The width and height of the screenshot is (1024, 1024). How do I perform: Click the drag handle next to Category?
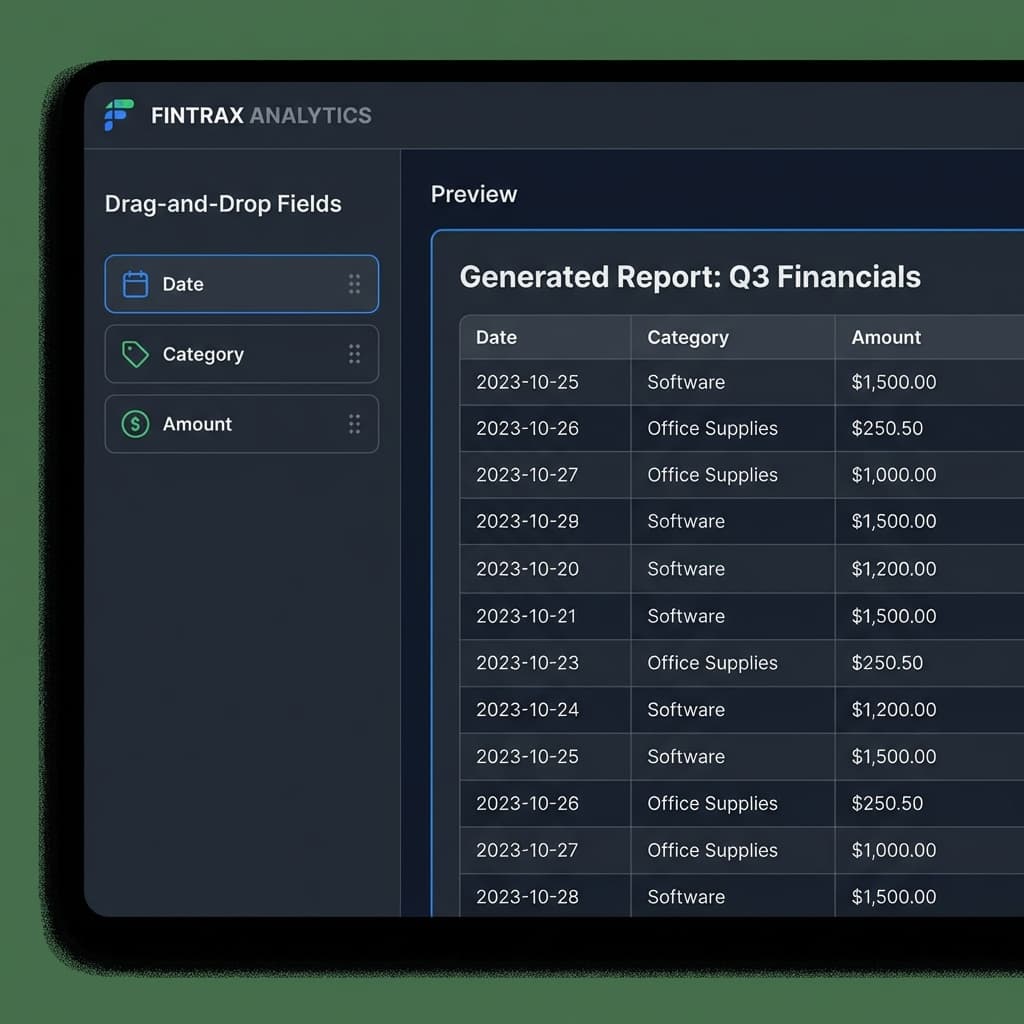click(354, 354)
